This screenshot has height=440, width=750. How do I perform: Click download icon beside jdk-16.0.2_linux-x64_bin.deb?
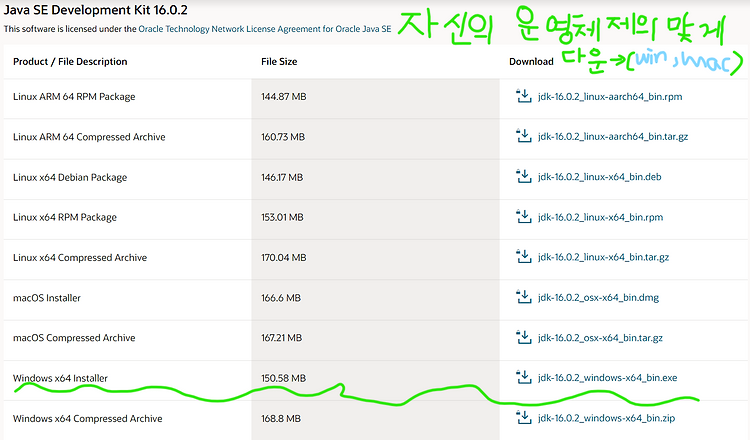point(524,176)
